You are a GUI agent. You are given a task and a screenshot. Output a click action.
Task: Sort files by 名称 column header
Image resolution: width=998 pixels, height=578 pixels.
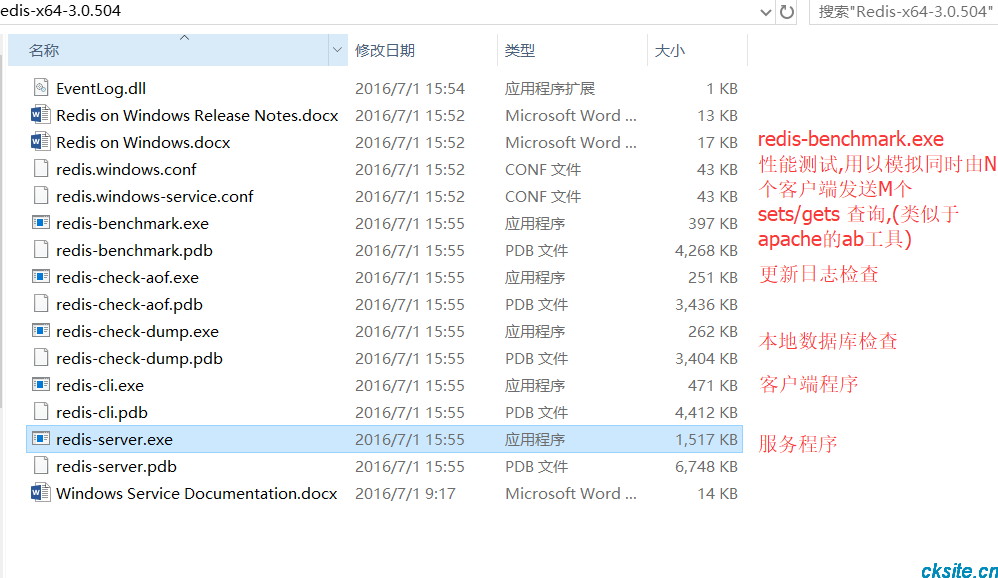(169, 50)
